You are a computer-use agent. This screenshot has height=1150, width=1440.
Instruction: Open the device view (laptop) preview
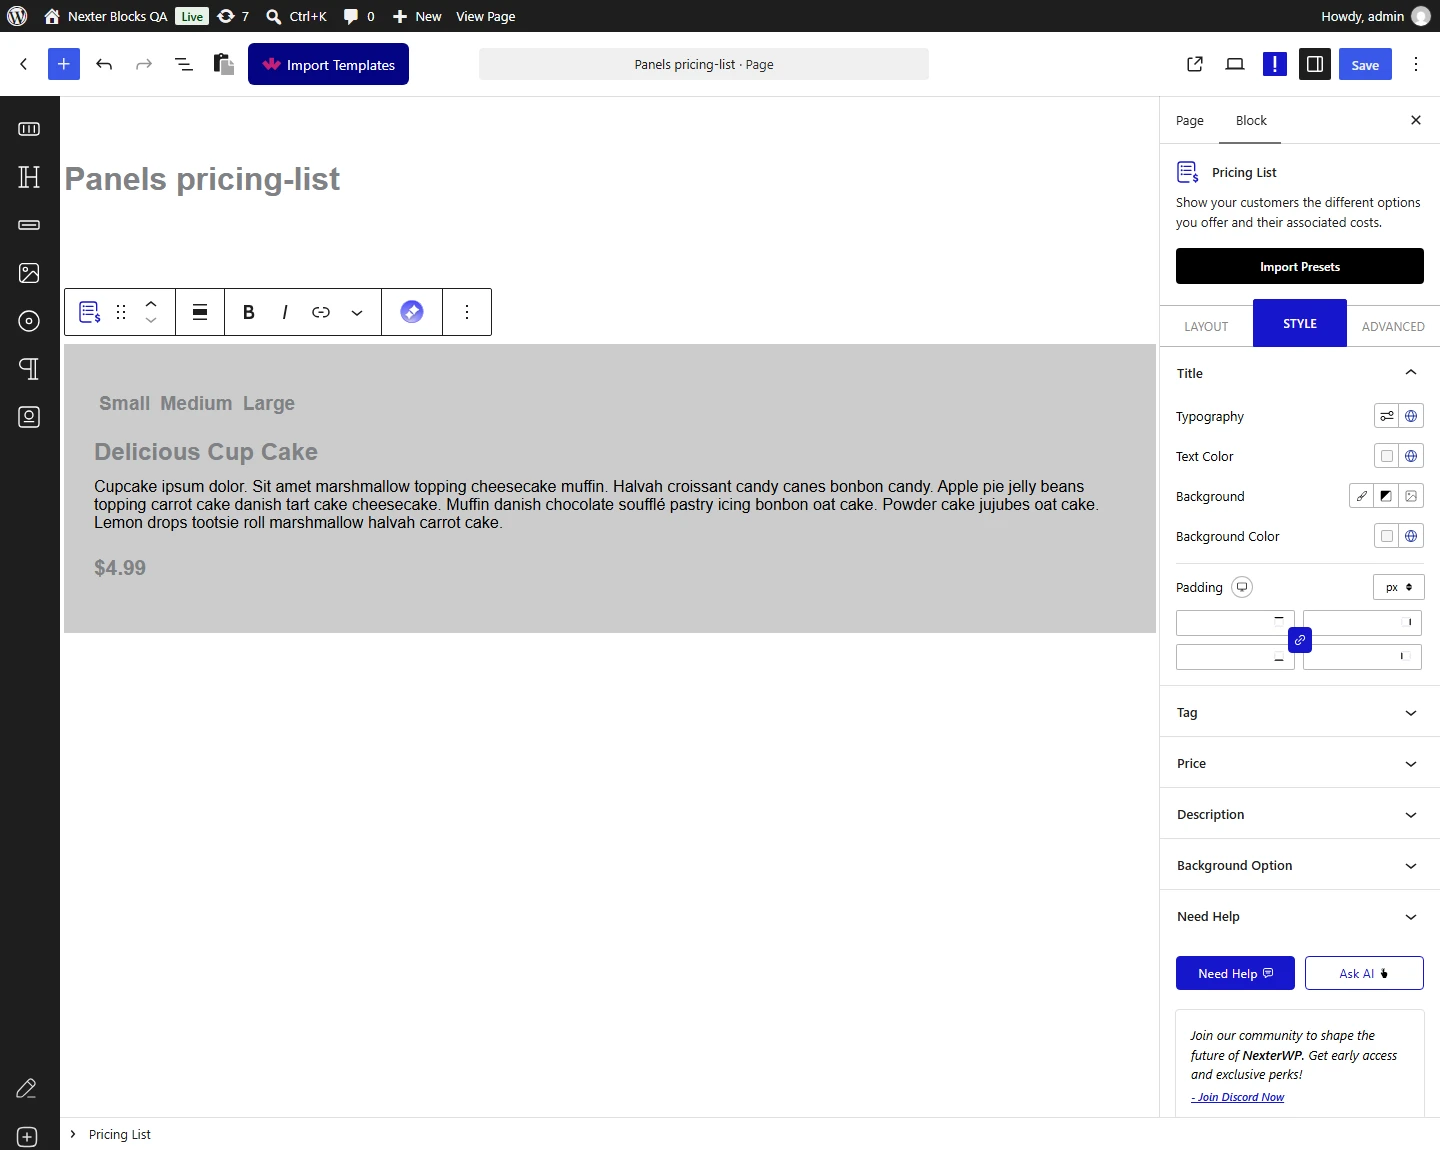point(1235,64)
